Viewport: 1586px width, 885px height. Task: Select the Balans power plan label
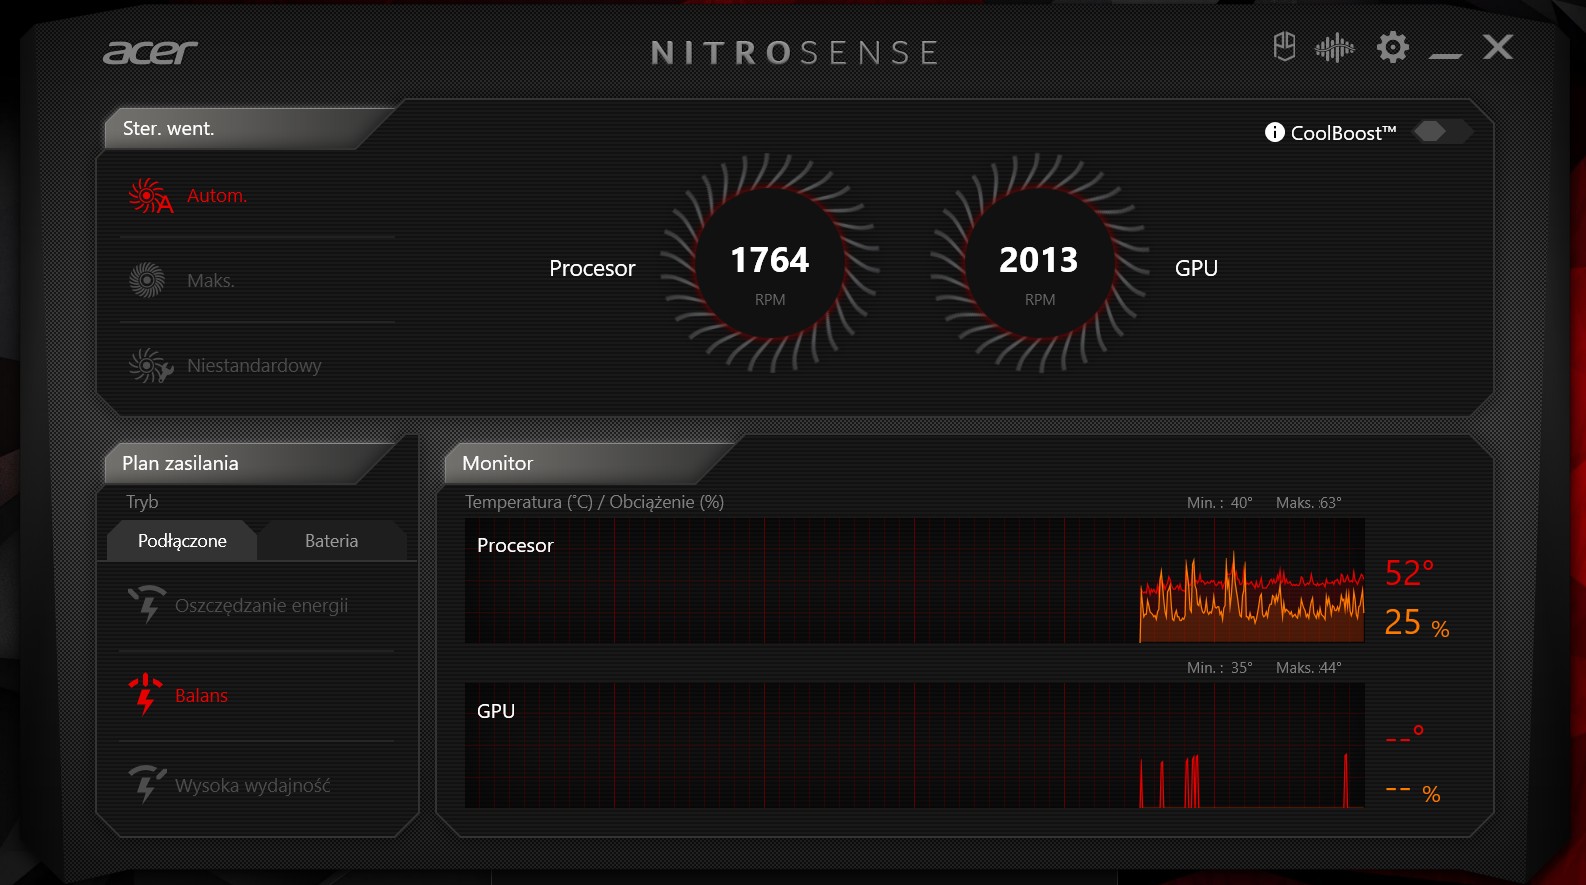pos(201,696)
